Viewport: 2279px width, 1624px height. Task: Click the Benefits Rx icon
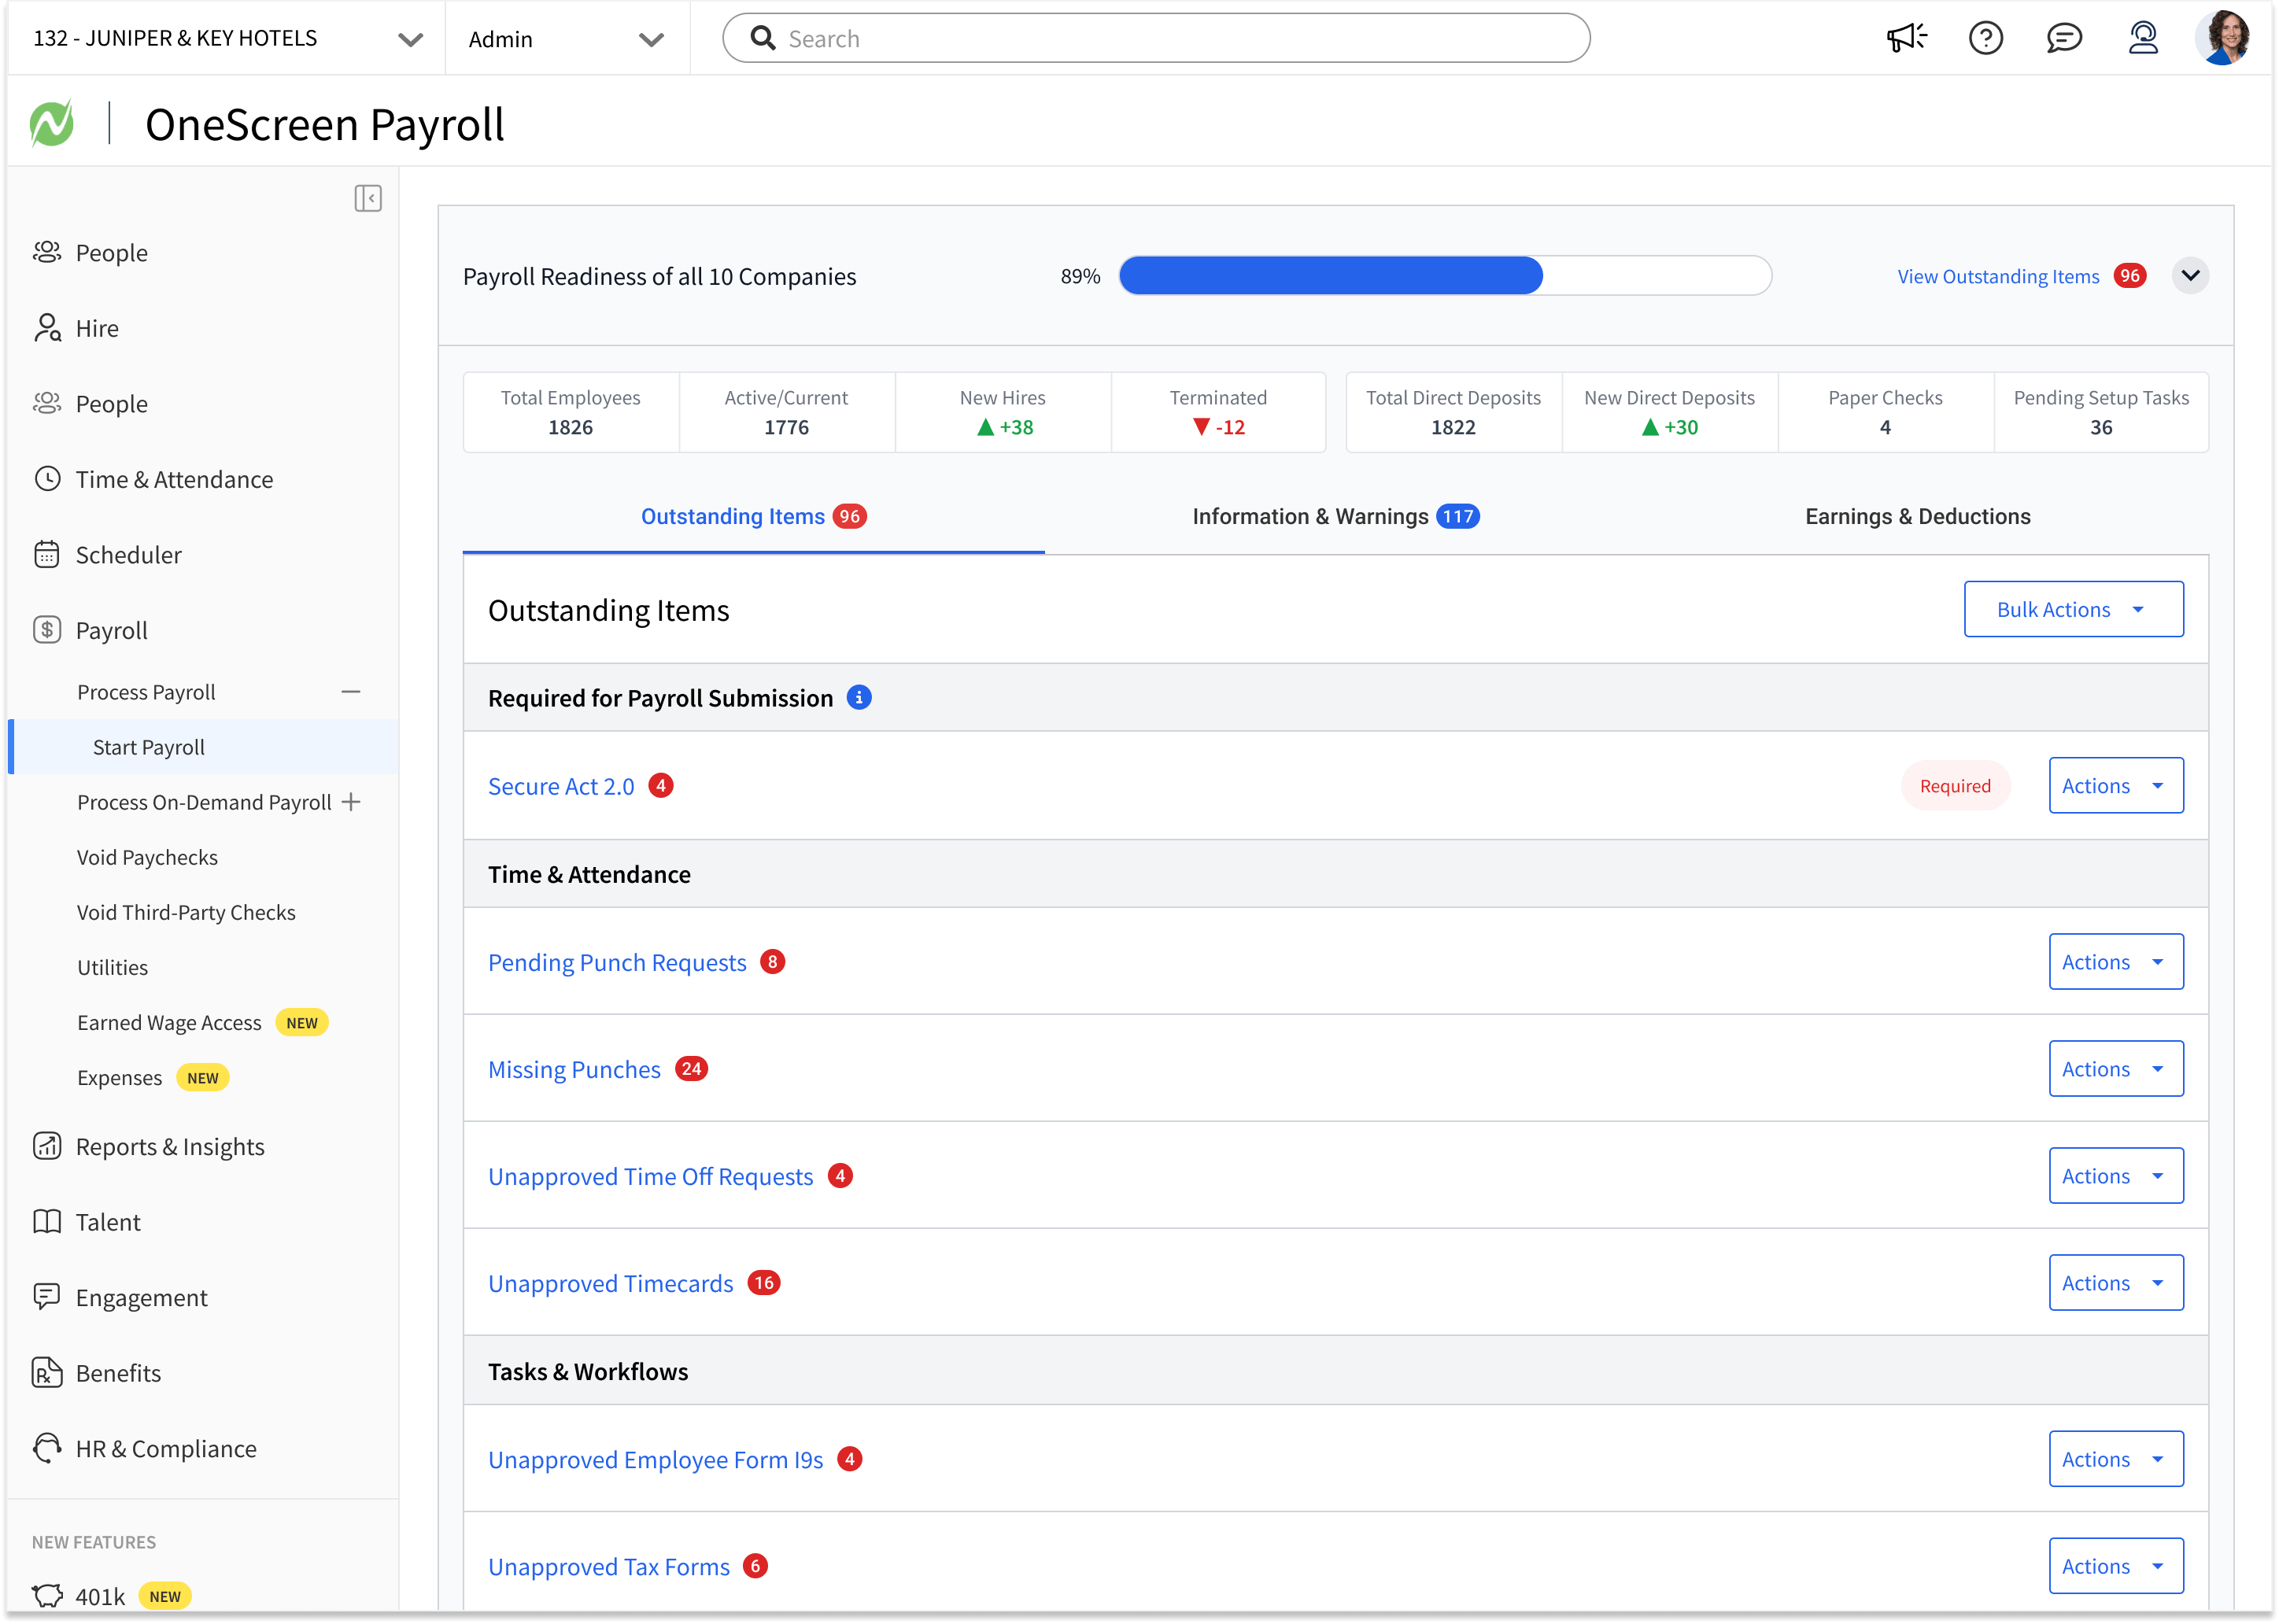47,1373
